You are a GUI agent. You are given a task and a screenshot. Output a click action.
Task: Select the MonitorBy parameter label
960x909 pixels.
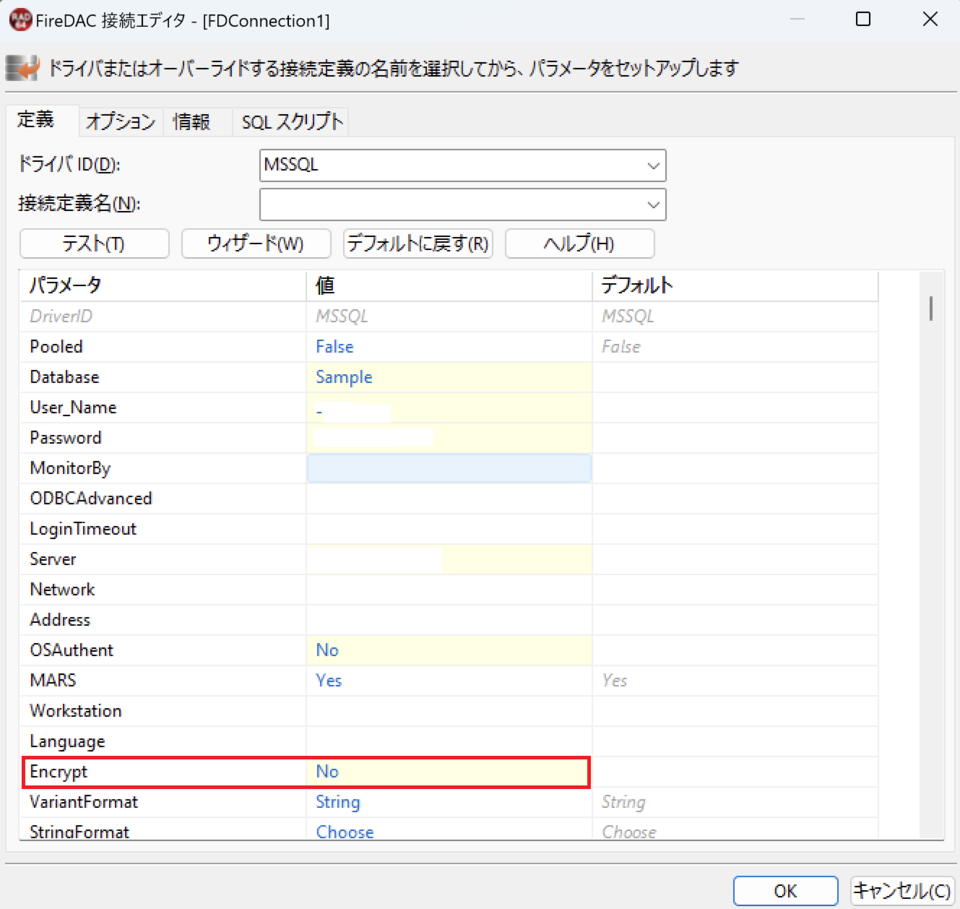pos(70,469)
